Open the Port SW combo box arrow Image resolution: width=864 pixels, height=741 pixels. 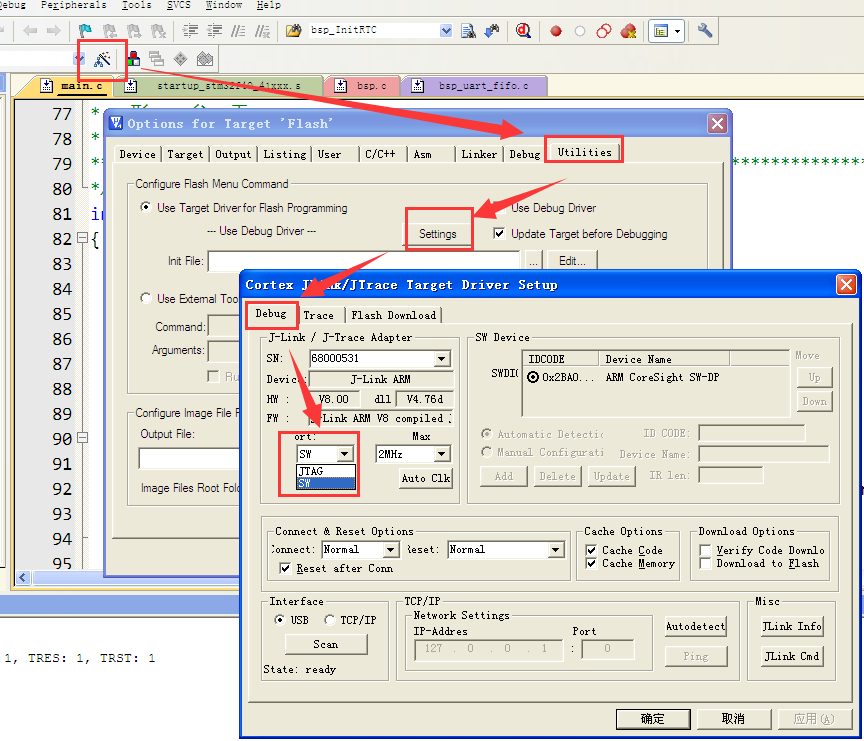345,454
